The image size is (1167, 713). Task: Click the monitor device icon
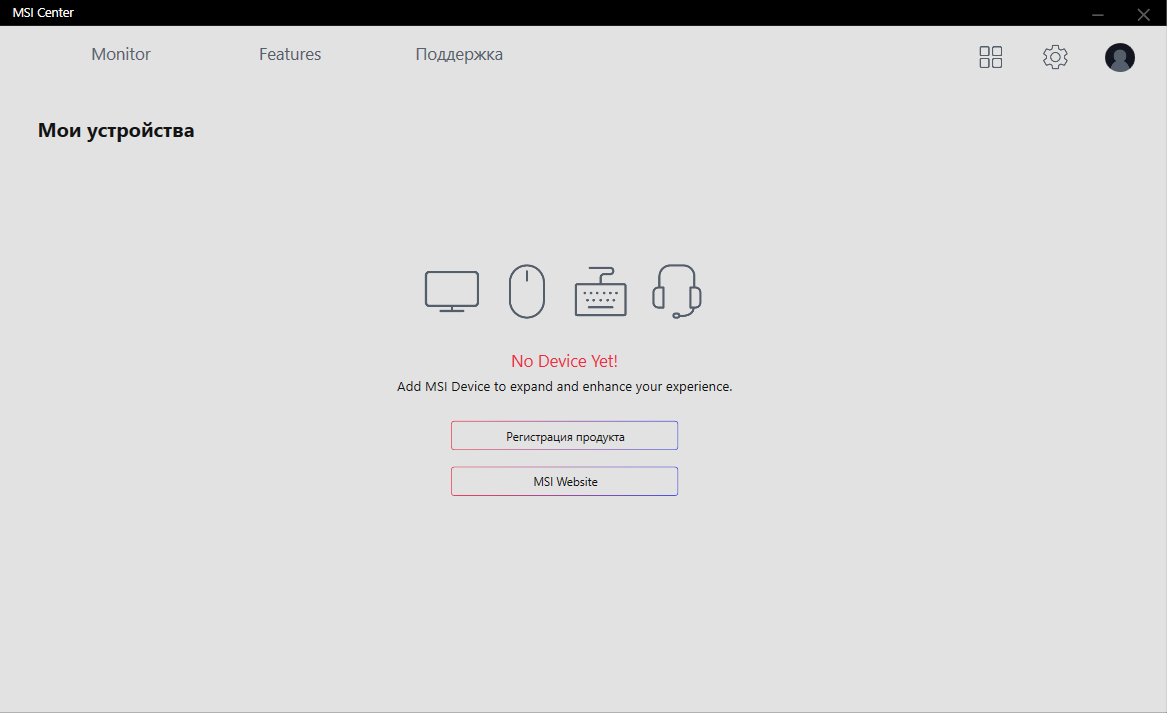(452, 291)
